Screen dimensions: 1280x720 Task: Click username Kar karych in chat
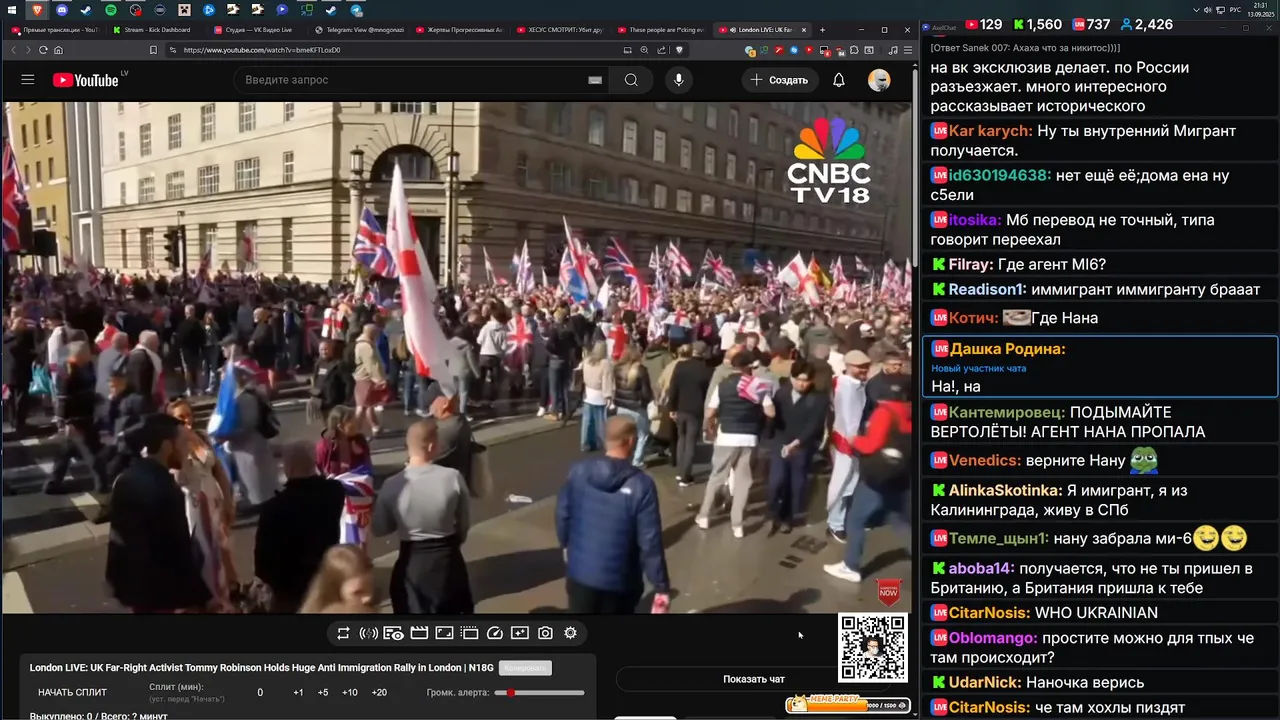pyautogui.click(x=990, y=131)
